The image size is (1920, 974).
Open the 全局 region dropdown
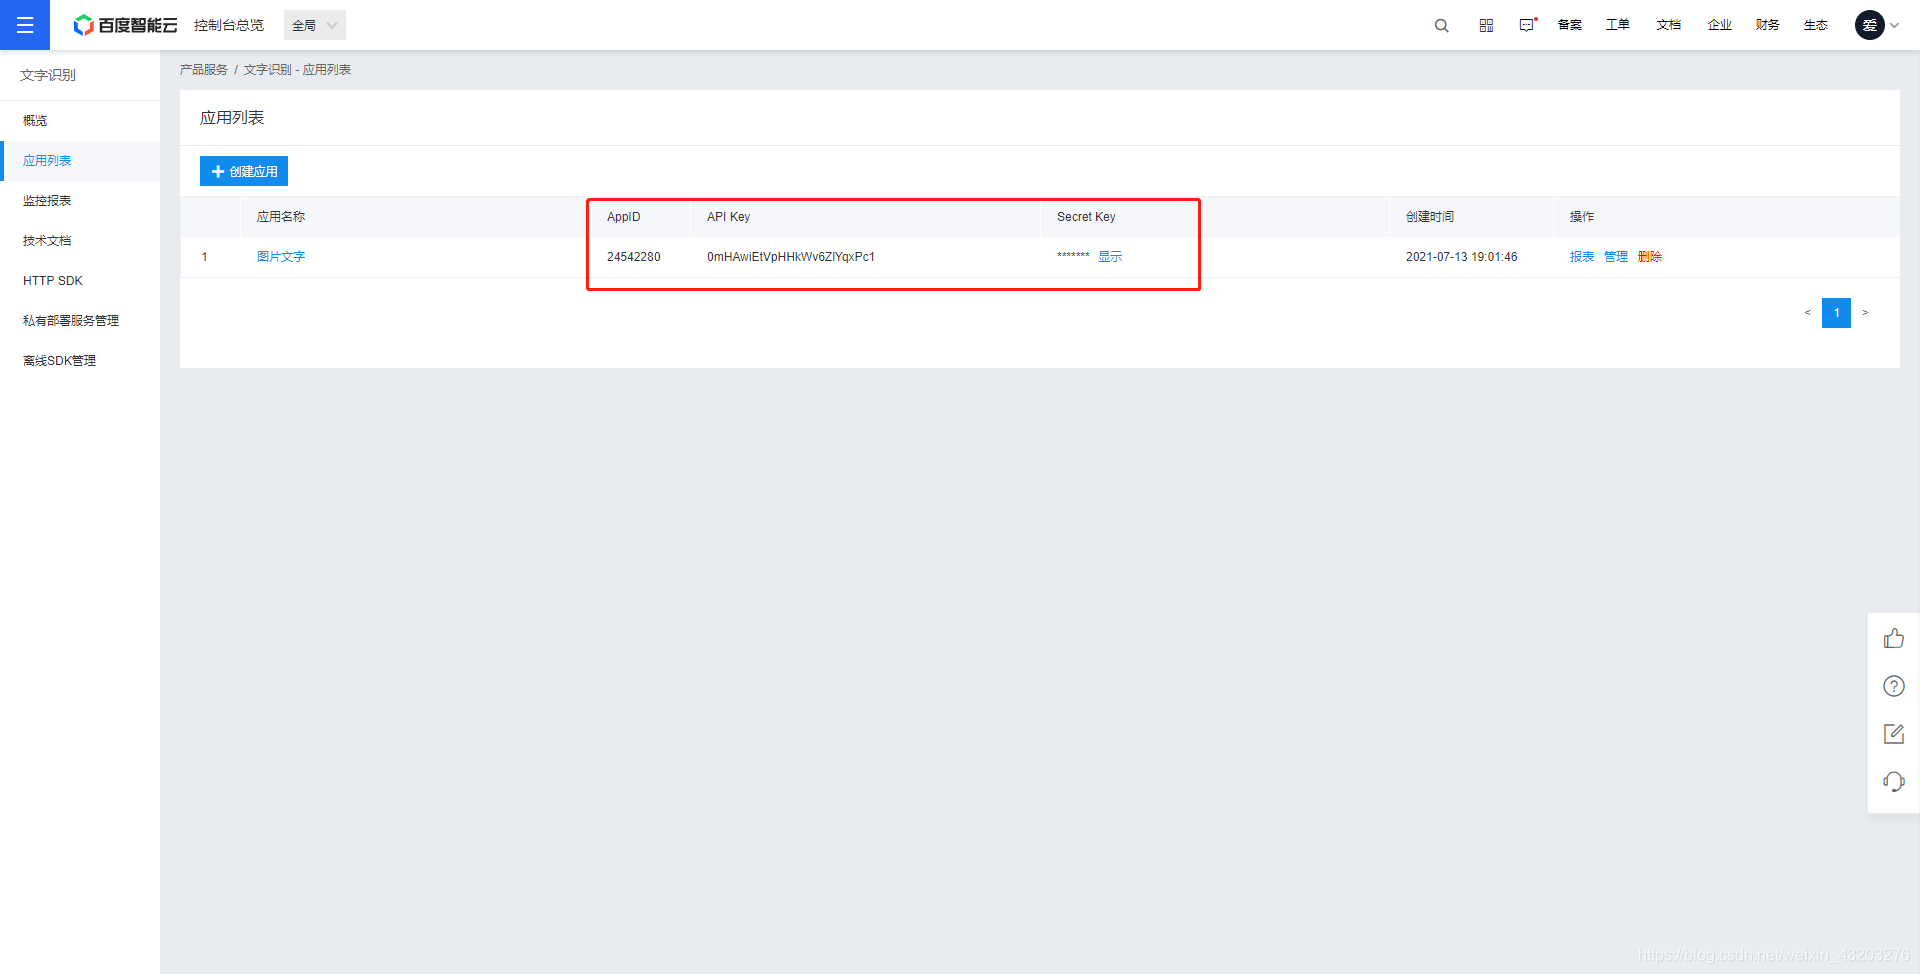coord(315,25)
